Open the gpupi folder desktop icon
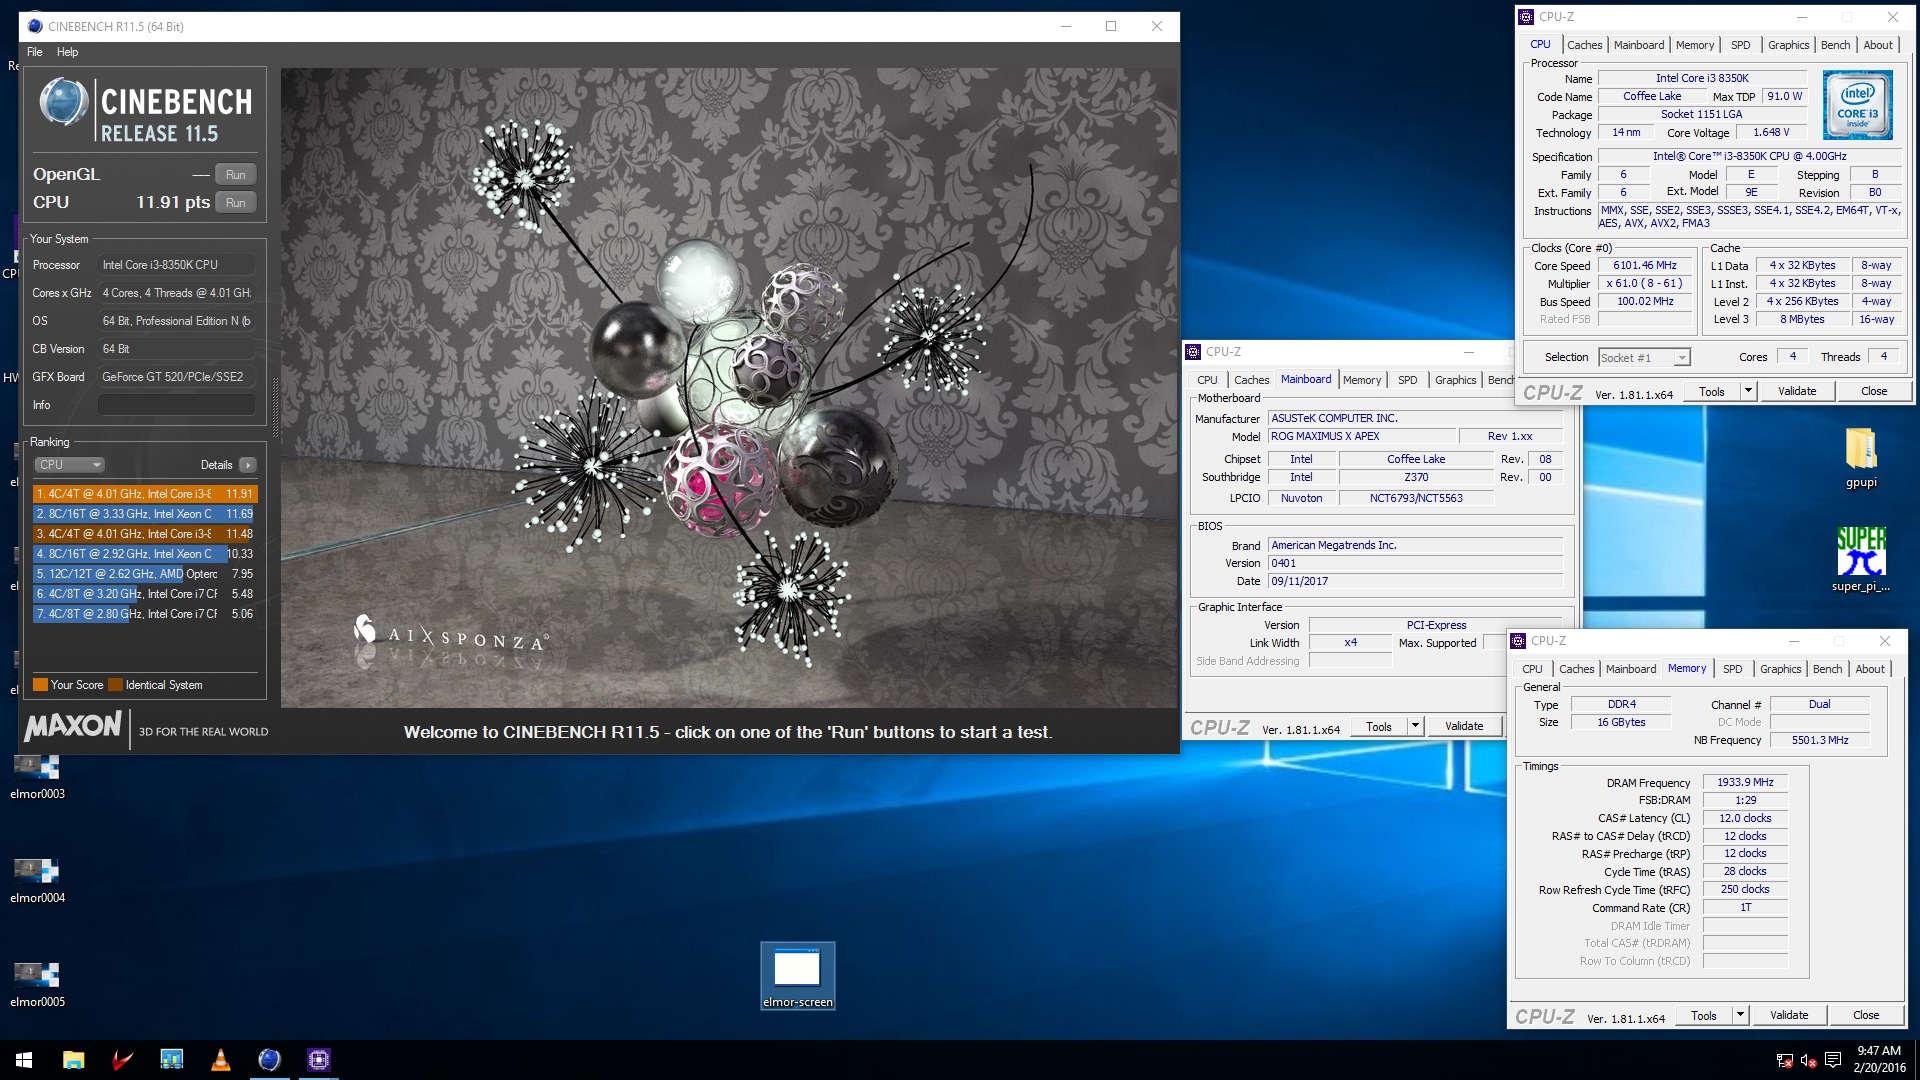1920x1080 pixels. click(x=1861, y=458)
